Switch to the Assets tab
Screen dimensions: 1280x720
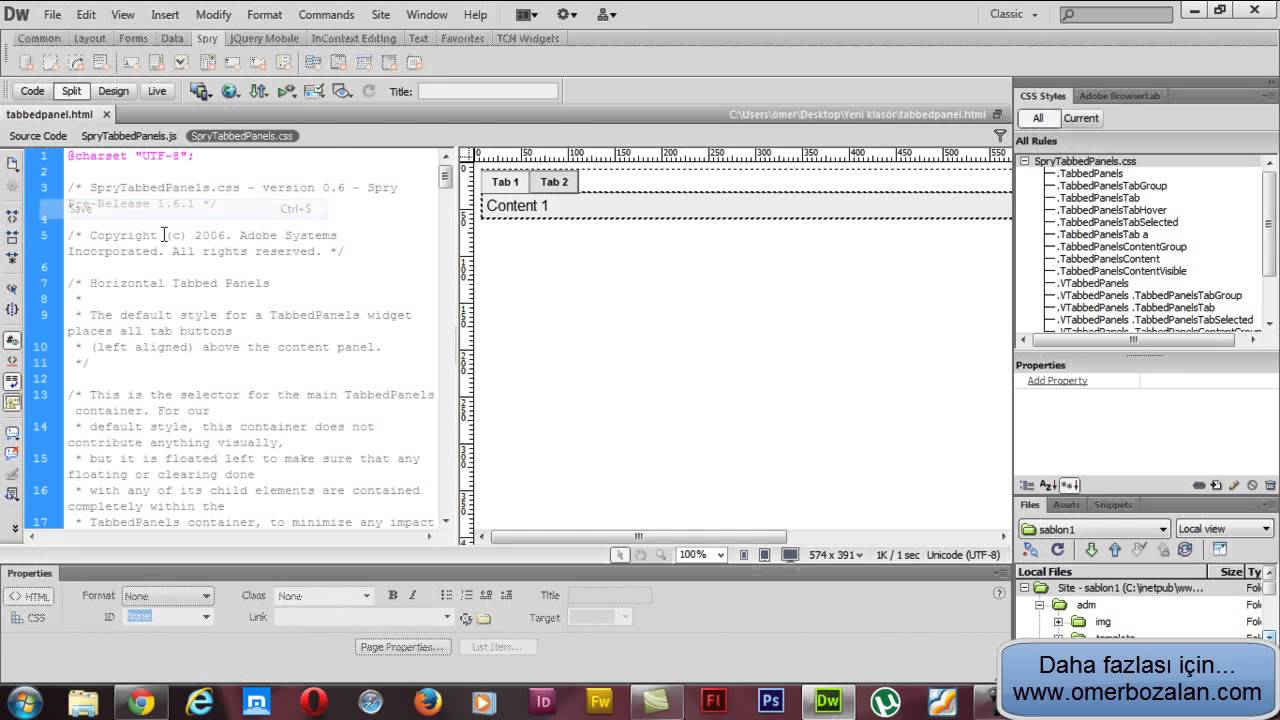point(1066,505)
